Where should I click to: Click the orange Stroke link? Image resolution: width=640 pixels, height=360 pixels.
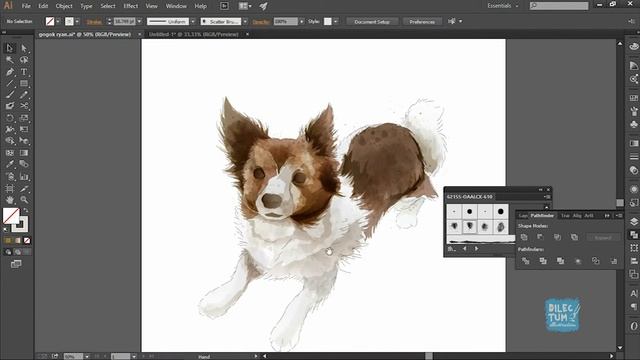94,22
